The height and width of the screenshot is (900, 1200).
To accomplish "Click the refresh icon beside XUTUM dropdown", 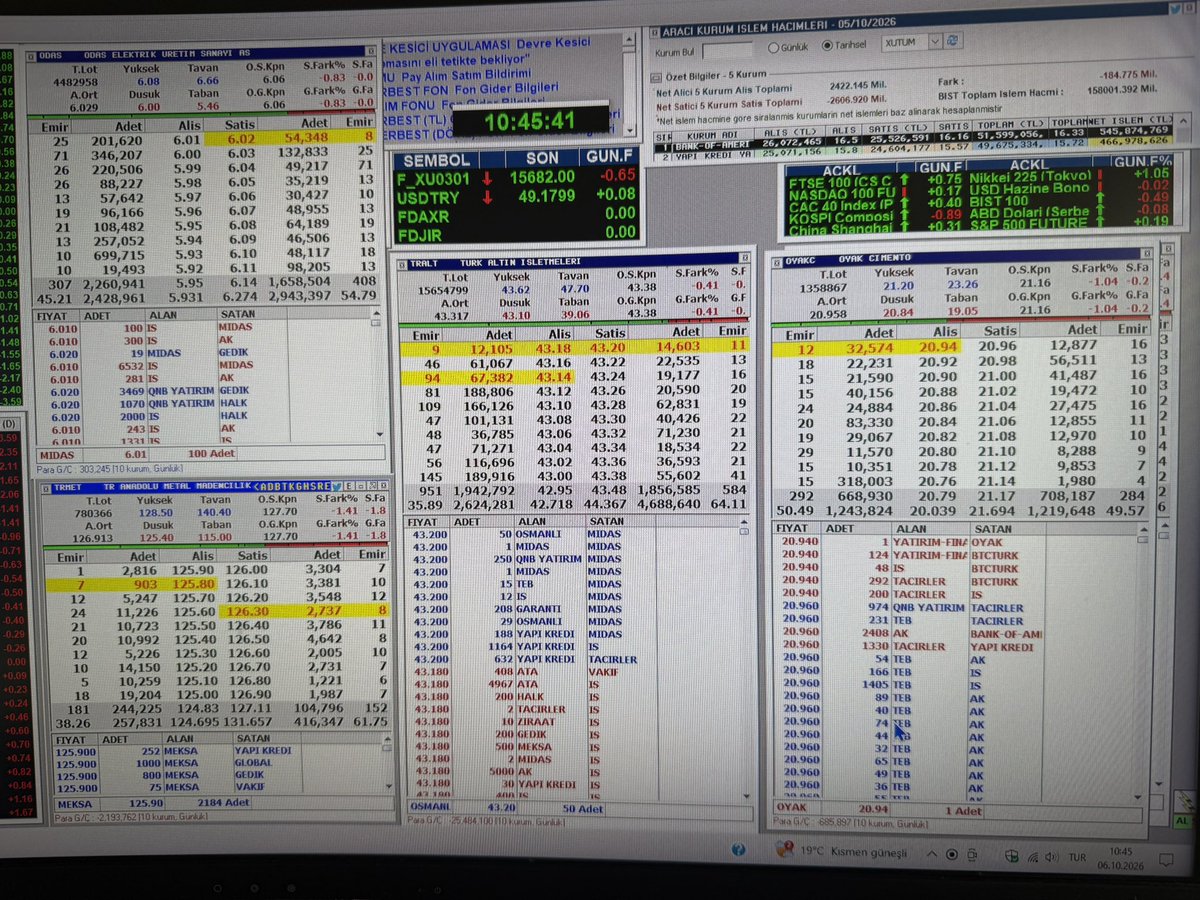I will 955,41.
